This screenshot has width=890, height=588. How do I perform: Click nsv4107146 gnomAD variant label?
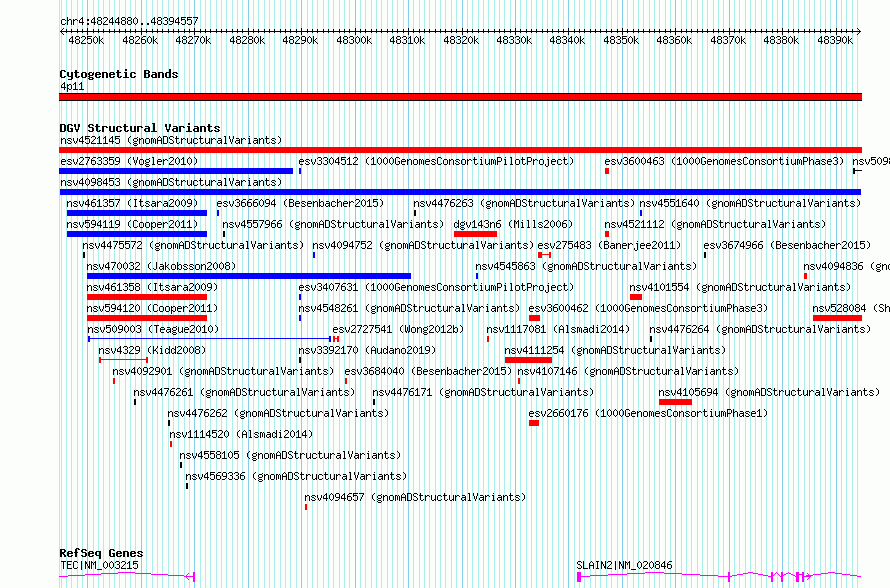click(628, 371)
